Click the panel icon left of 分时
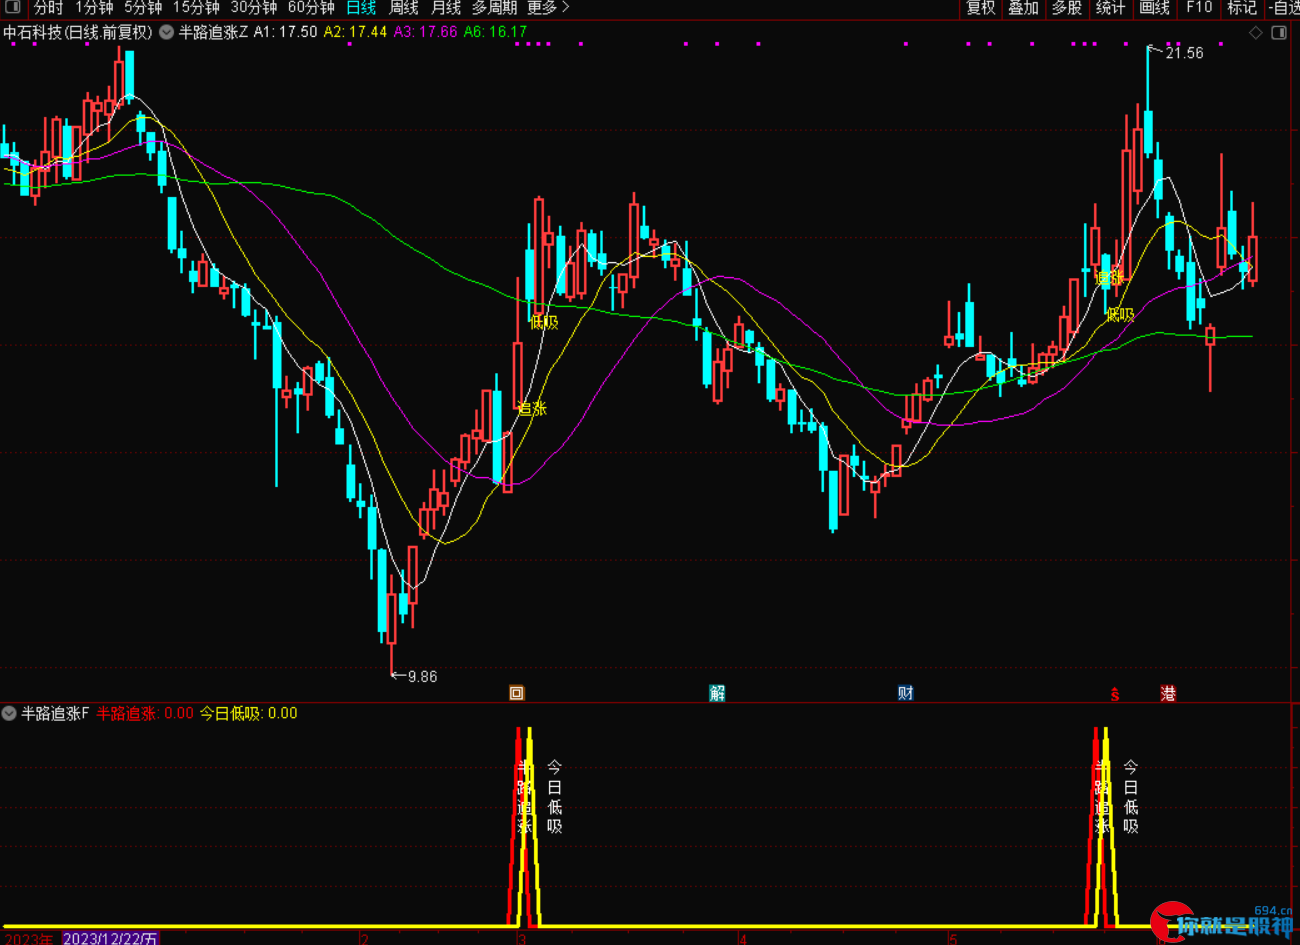 pos(13,7)
